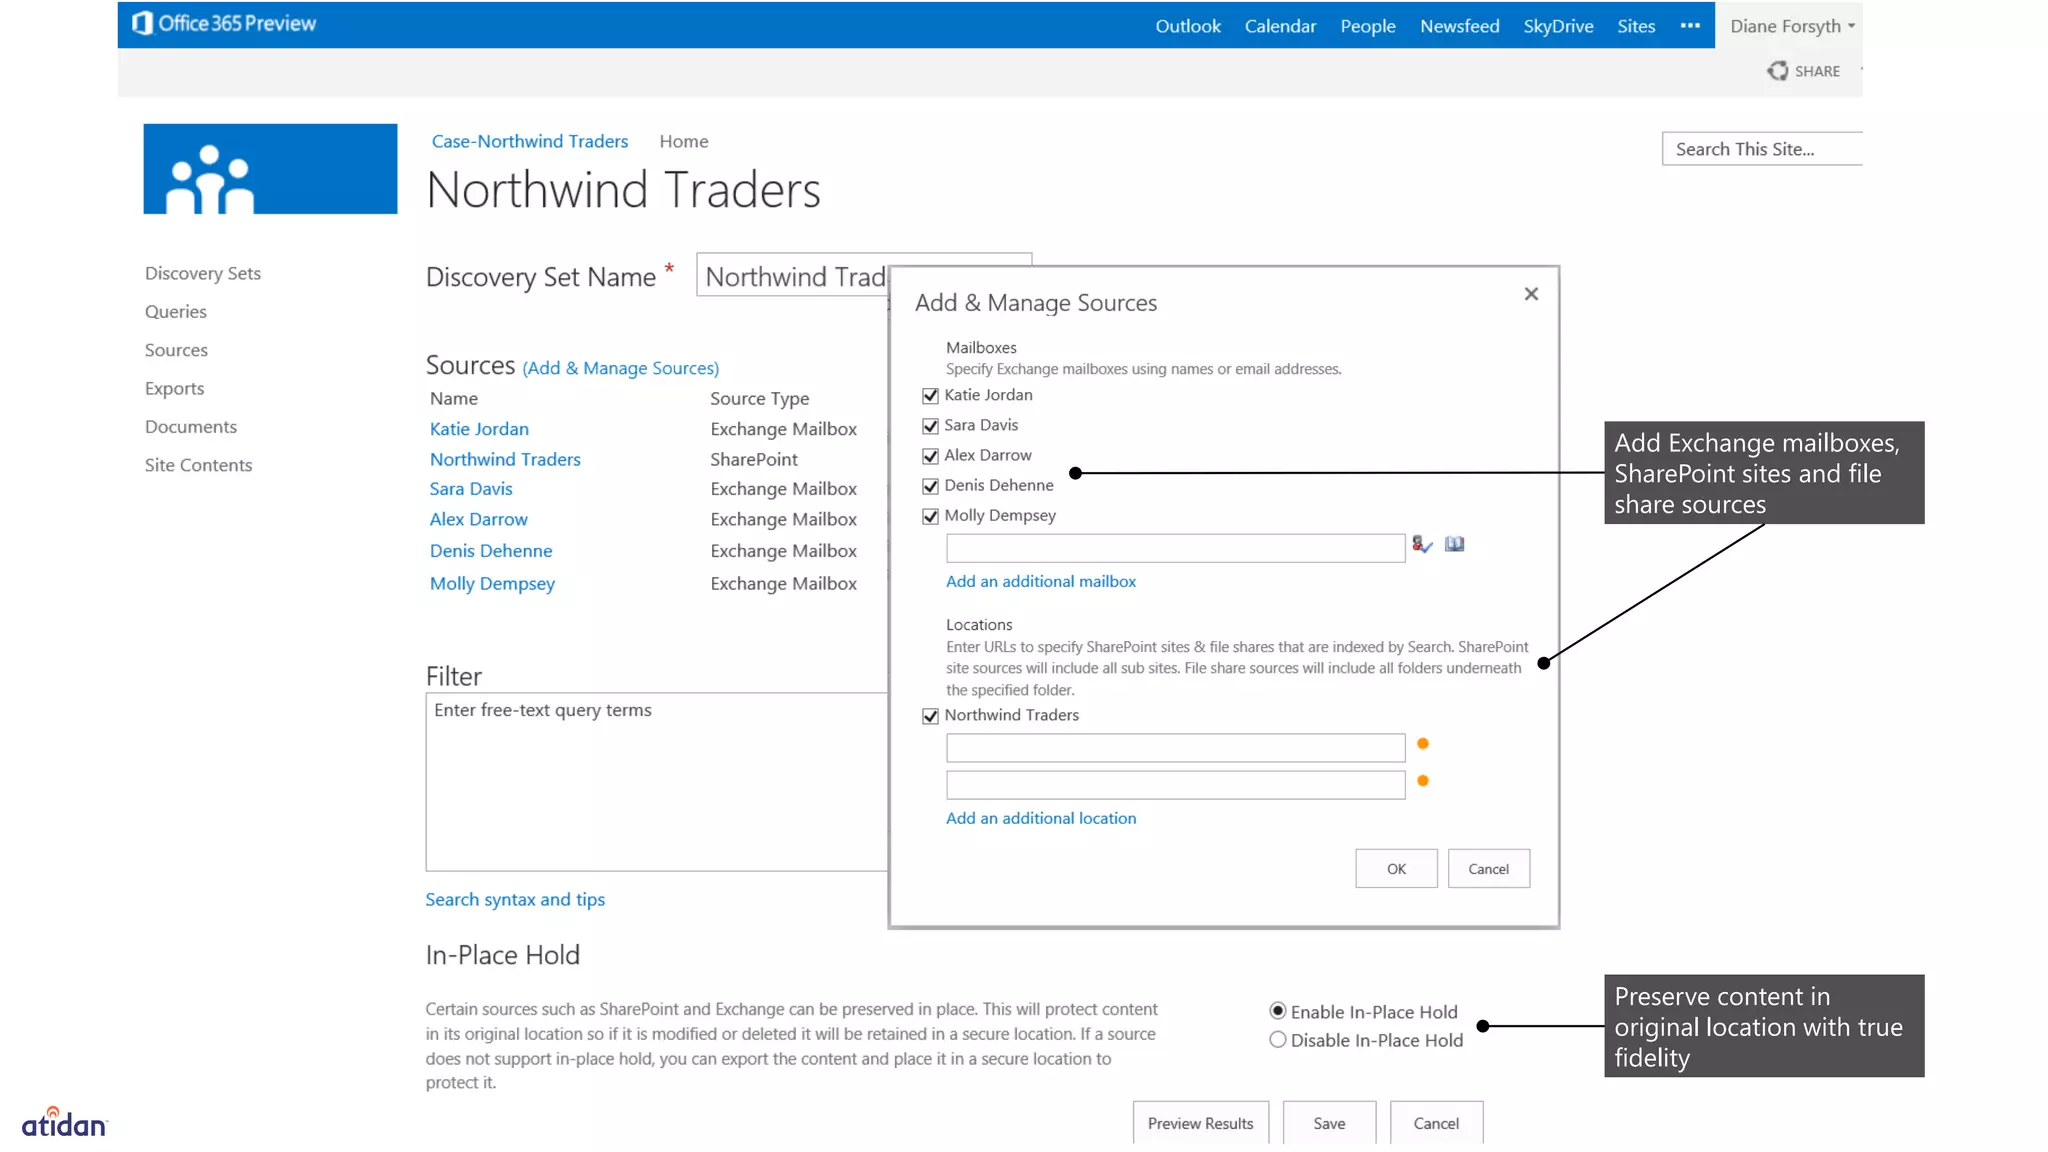Uncheck the Northwind Traders location
The image size is (2048, 1152).
(x=930, y=716)
